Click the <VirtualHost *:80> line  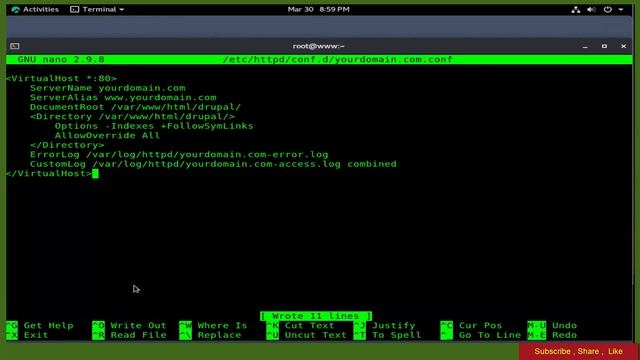coord(62,78)
